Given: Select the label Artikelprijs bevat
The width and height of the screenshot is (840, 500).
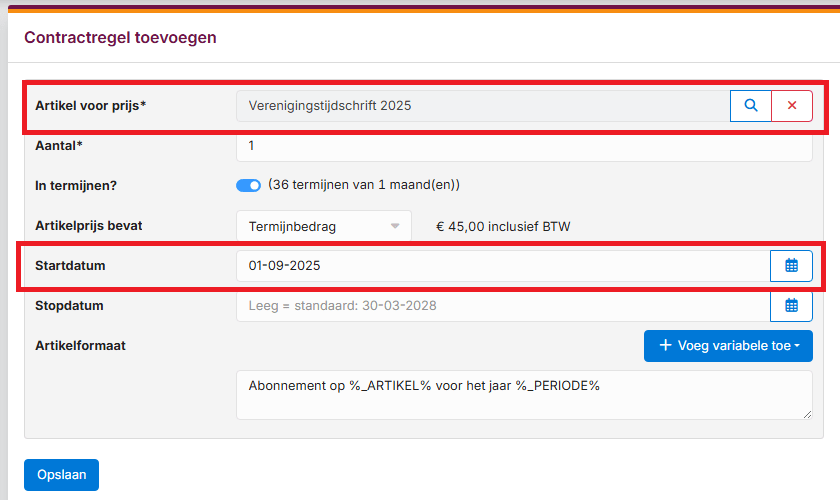Looking at the screenshot, I should tap(89, 226).
